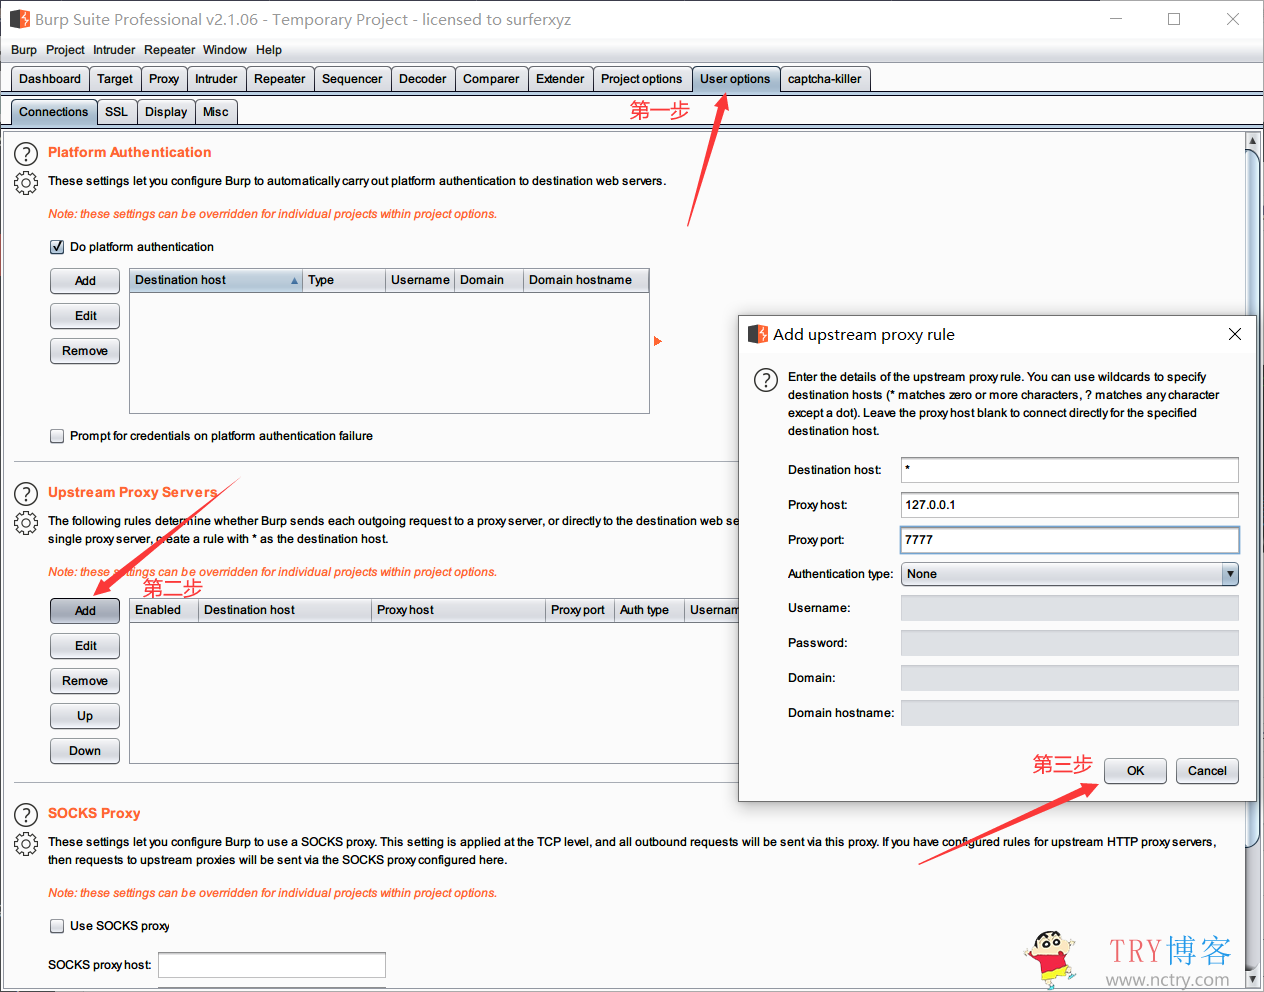Click the Proxy port field showing 7777
The height and width of the screenshot is (992, 1264).
1070,540
